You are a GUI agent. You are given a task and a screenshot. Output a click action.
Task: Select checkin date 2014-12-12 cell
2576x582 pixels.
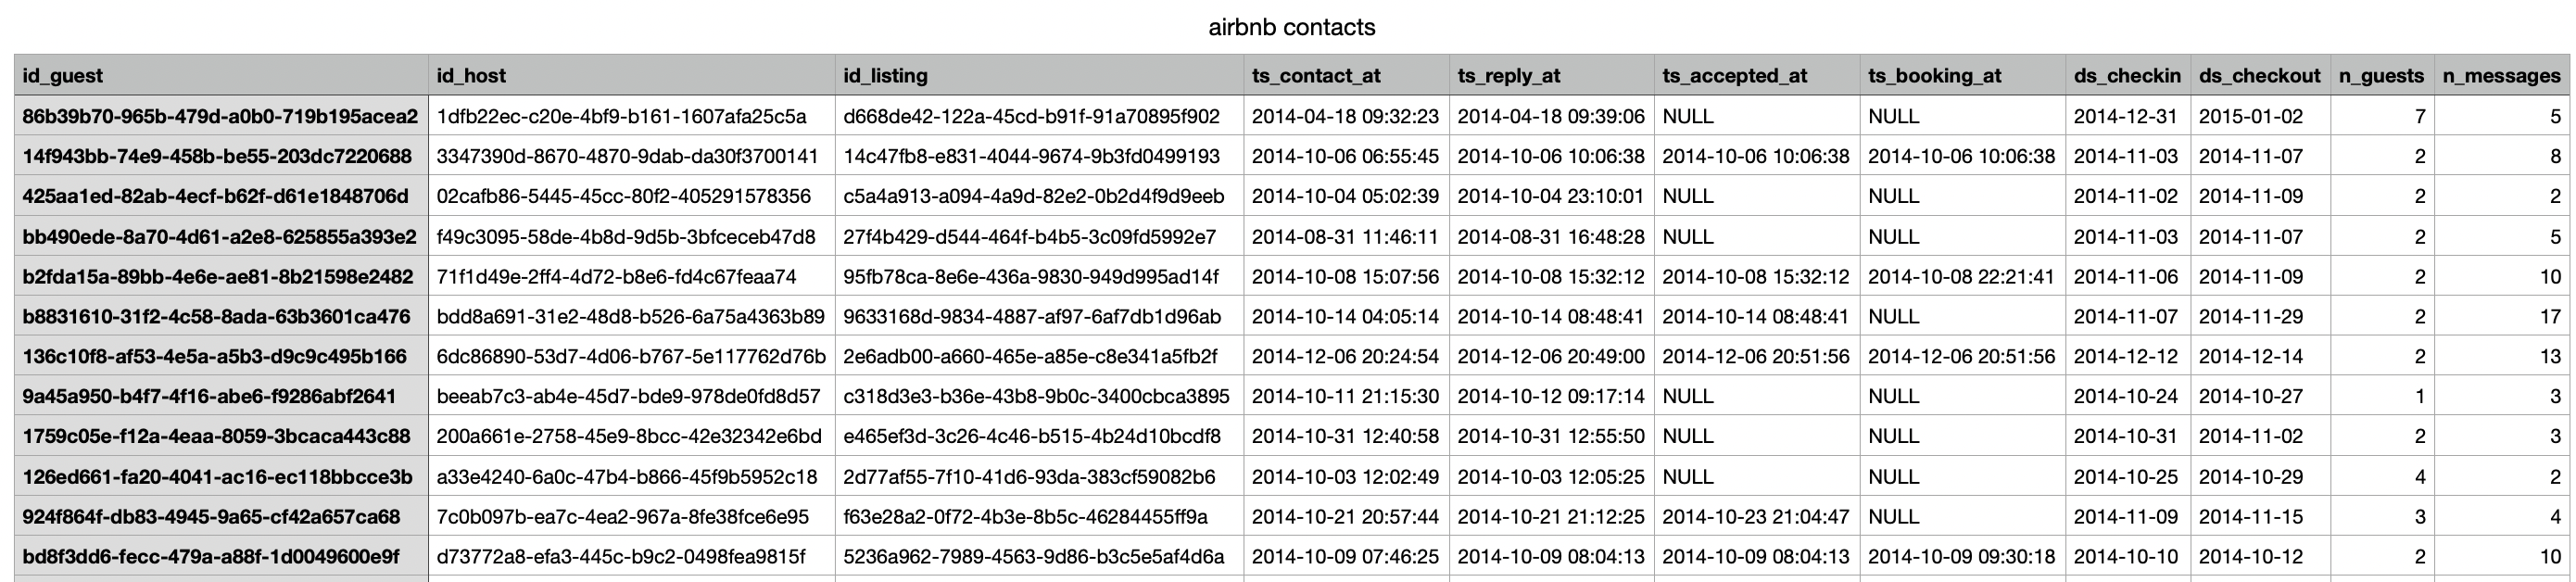coord(2127,356)
